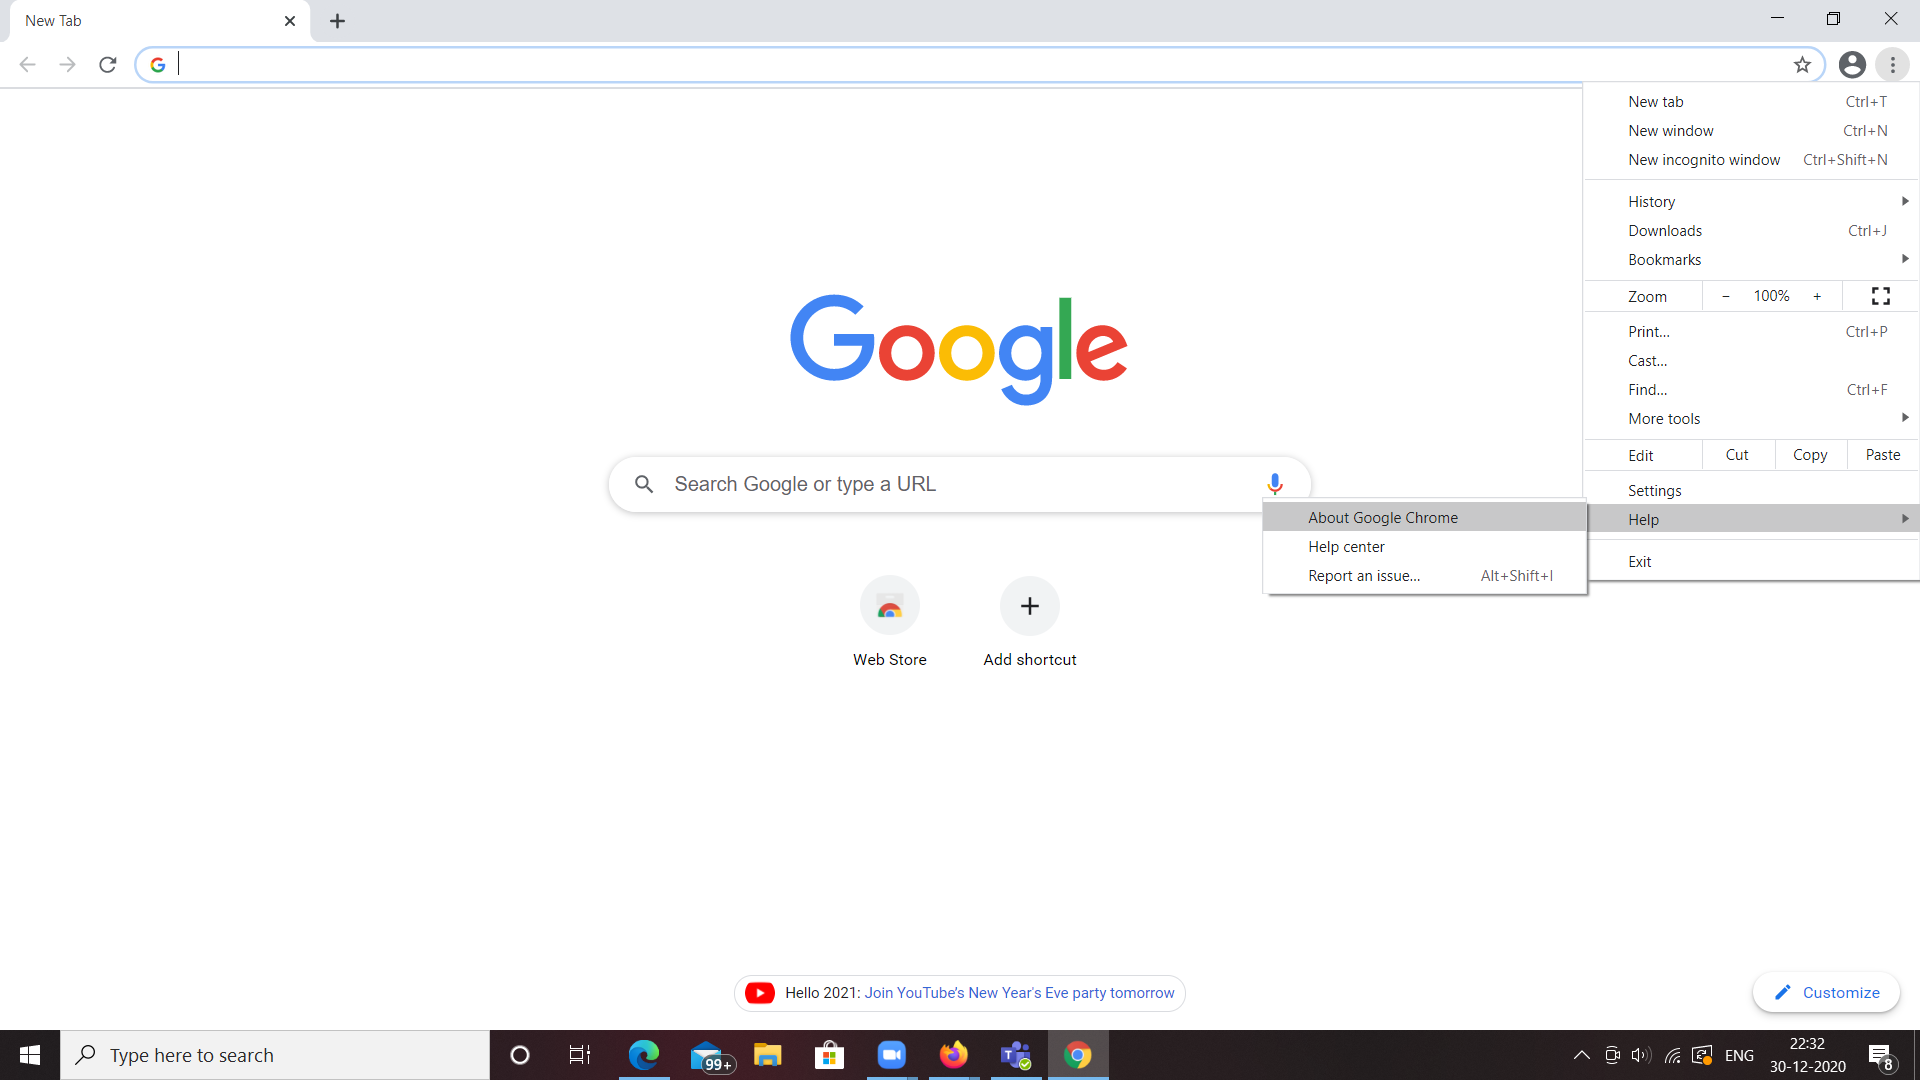Click the Web Store shortcut icon
This screenshot has width=1920, height=1080.
[x=890, y=607]
